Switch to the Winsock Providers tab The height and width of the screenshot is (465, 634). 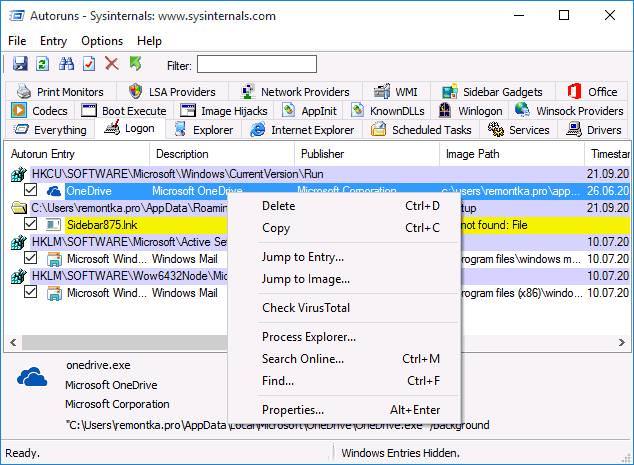coord(569,111)
